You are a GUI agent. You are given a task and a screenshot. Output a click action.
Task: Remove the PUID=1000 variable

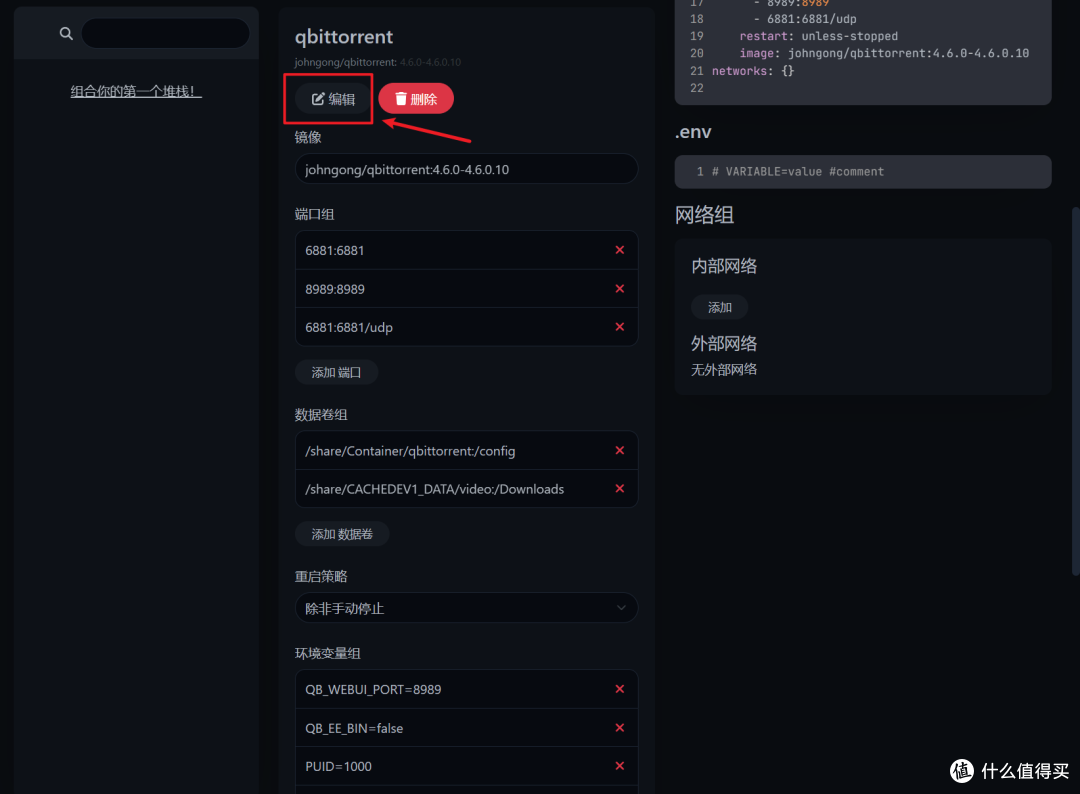pyautogui.click(x=620, y=766)
